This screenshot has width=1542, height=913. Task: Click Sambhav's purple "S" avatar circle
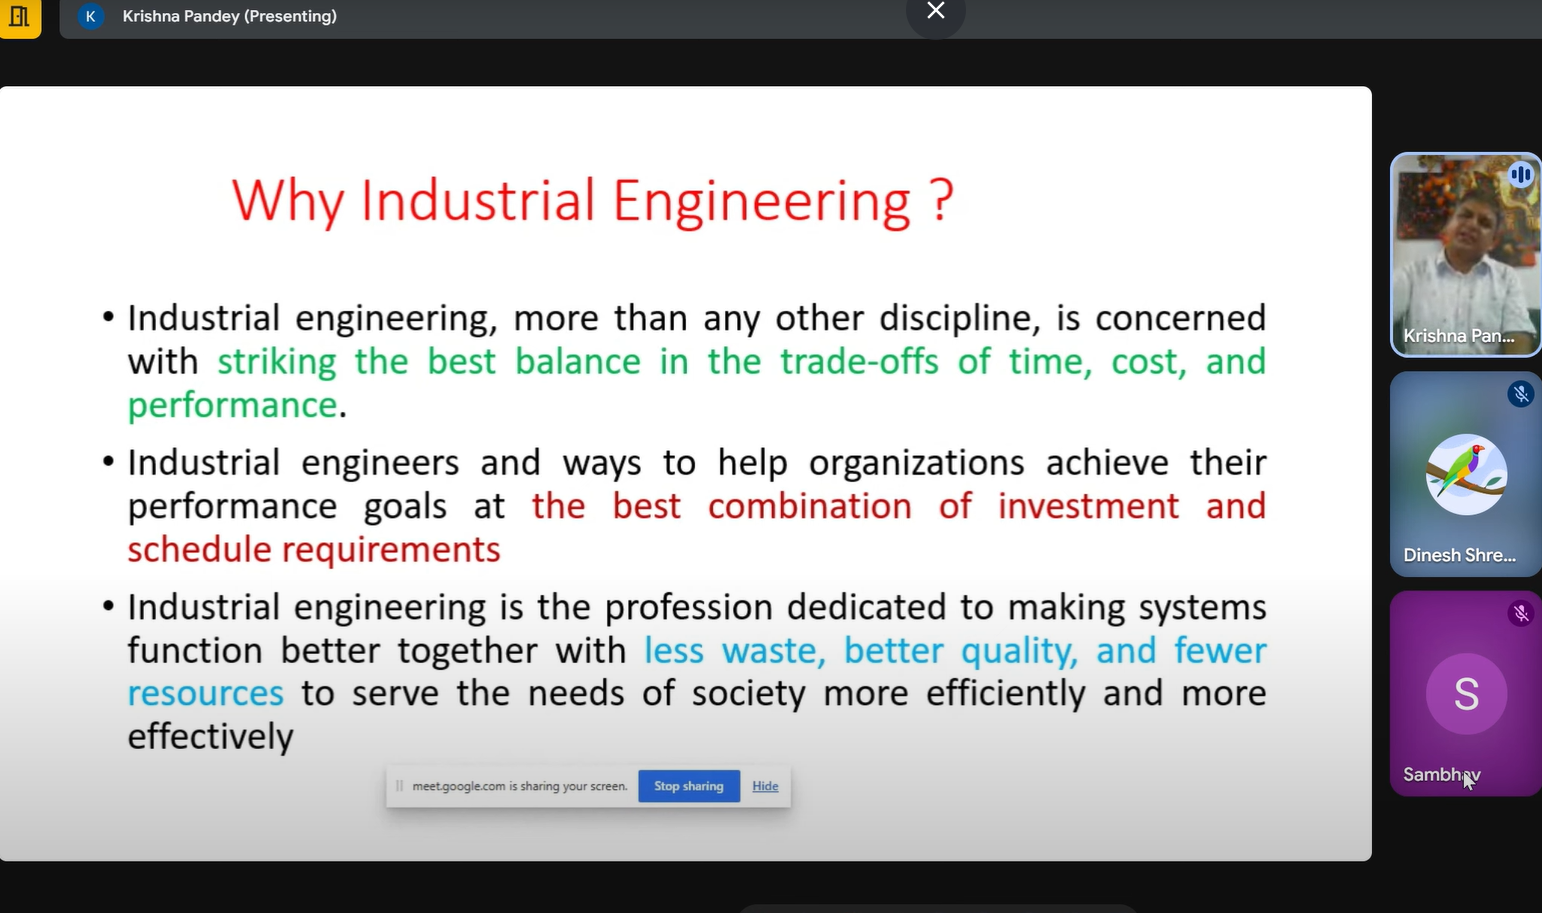[1466, 693]
